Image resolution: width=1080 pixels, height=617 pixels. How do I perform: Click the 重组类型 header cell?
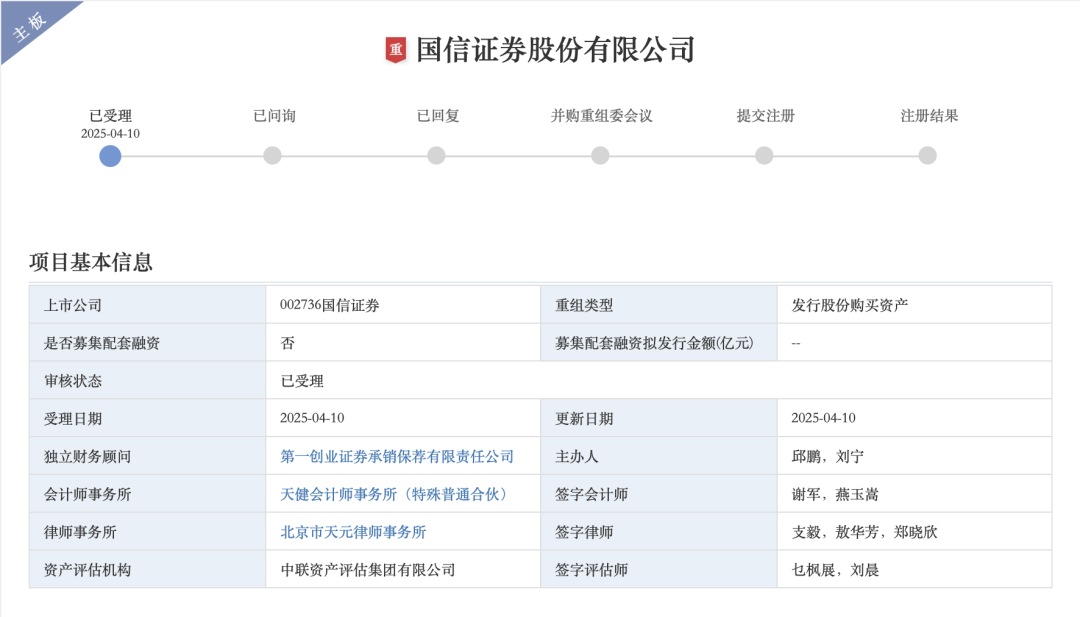coord(659,305)
